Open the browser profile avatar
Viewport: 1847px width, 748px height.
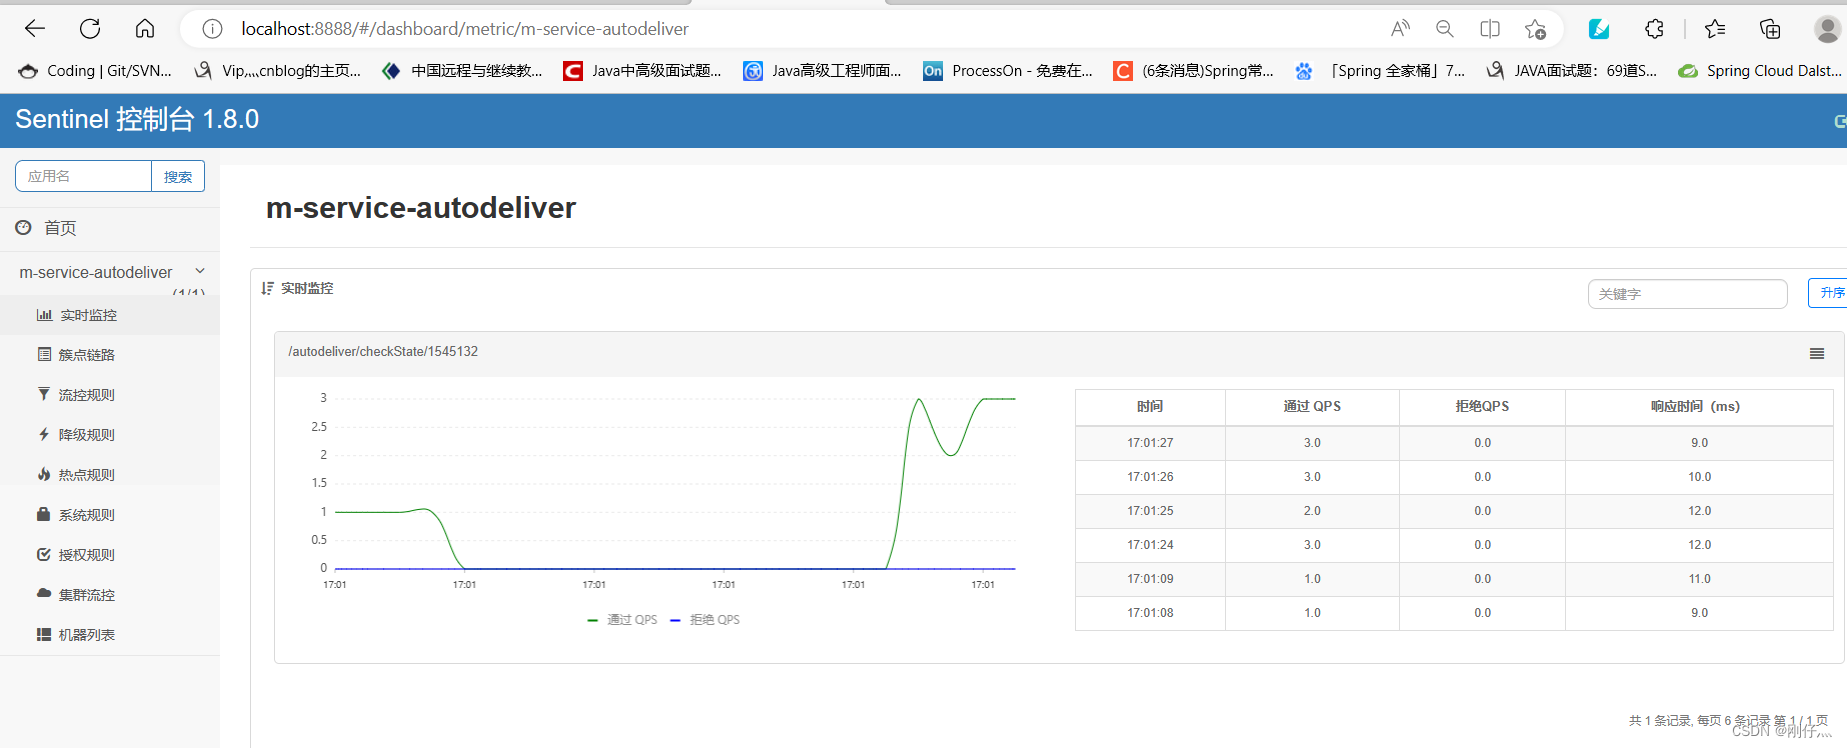(x=1828, y=29)
